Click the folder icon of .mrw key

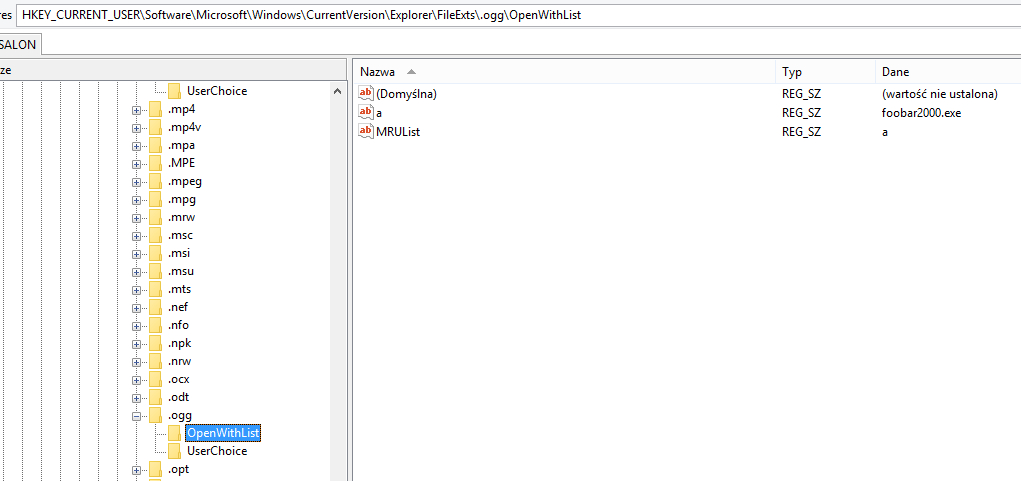pyautogui.click(x=155, y=217)
